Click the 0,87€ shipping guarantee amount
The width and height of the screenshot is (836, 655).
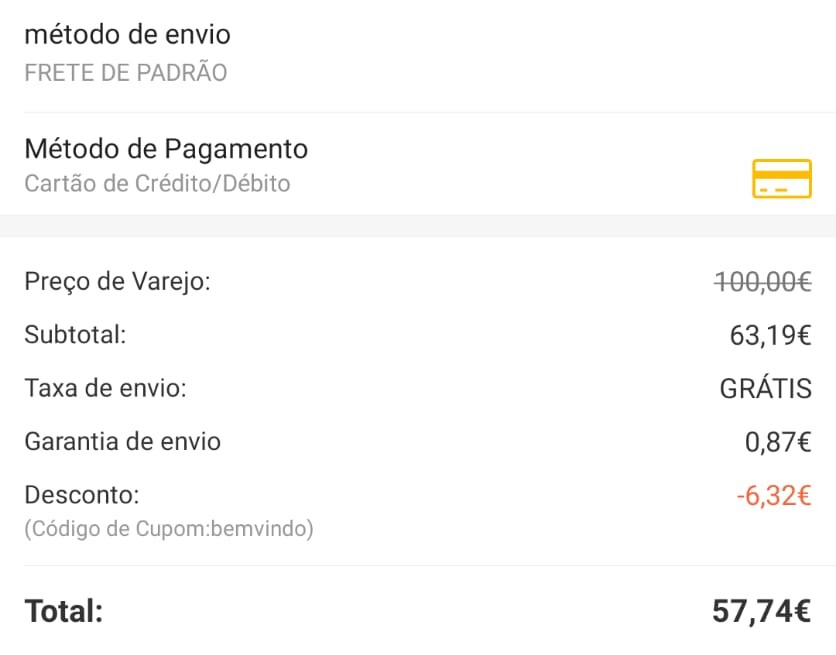pyautogui.click(x=777, y=441)
